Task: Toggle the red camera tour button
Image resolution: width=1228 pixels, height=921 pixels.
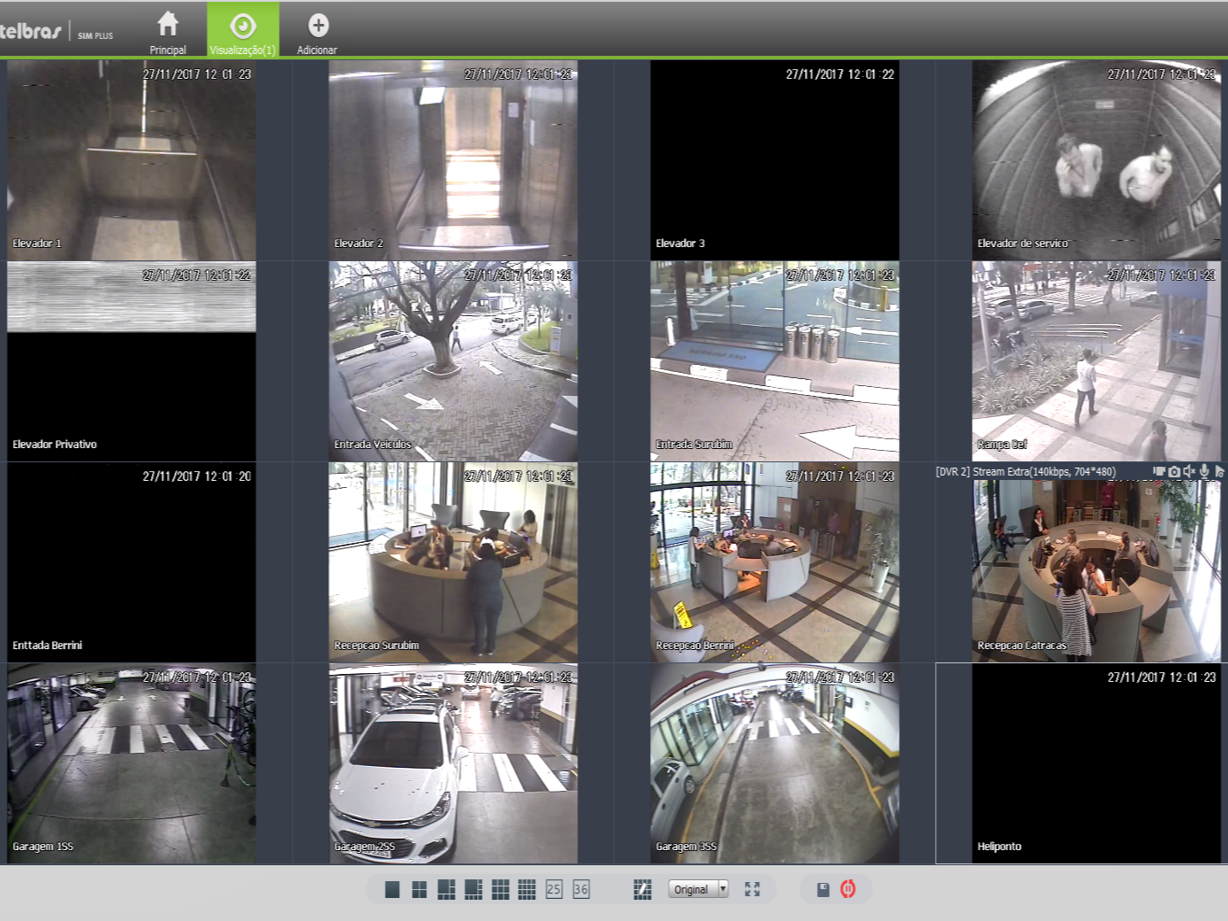Action: [x=848, y=889]
